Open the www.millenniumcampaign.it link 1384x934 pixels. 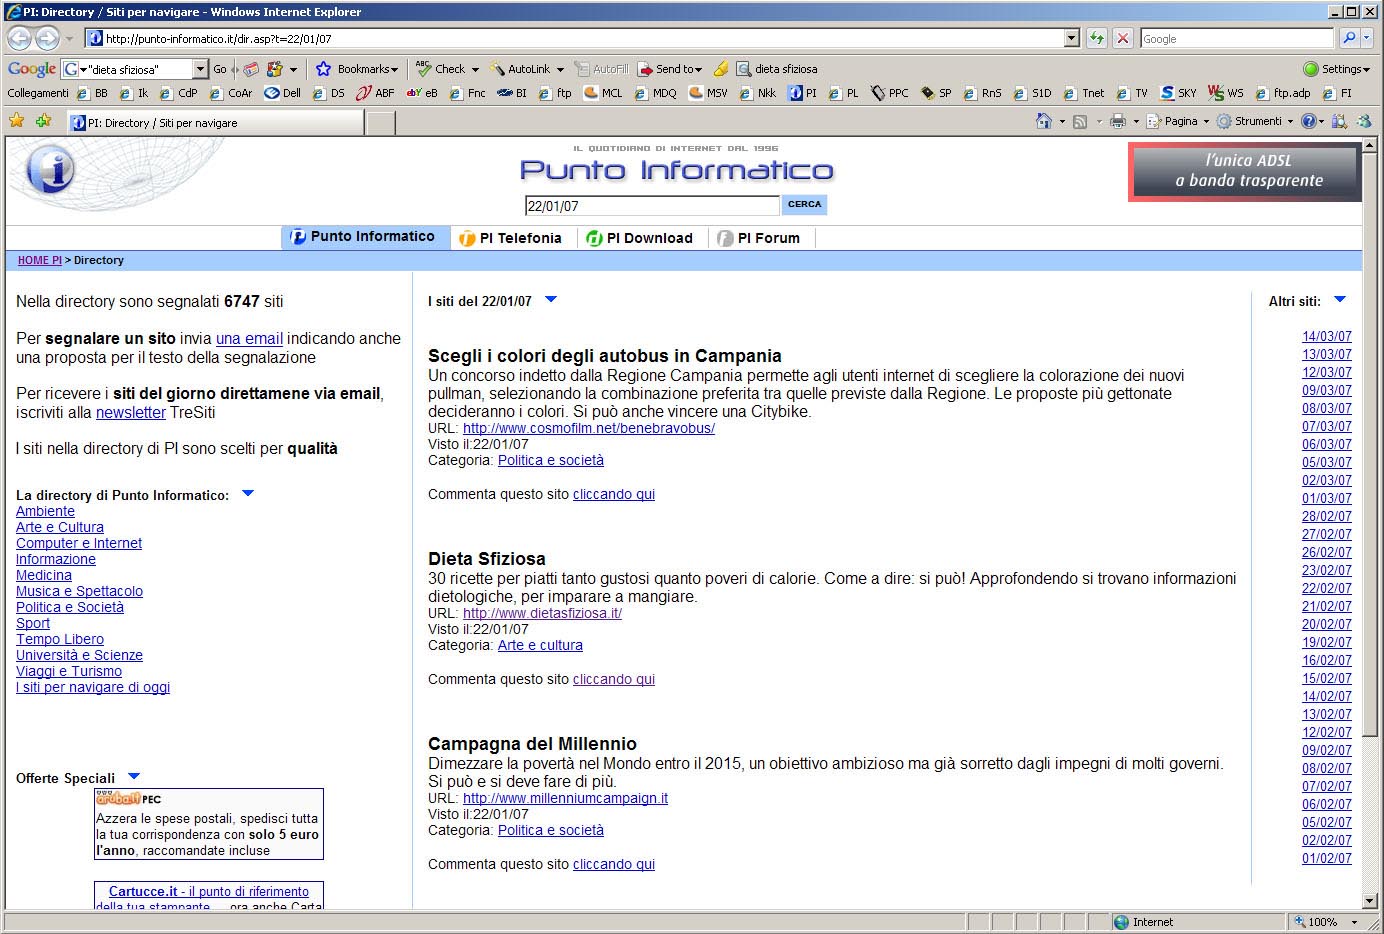pyautogui.click(x=565, y=798)
